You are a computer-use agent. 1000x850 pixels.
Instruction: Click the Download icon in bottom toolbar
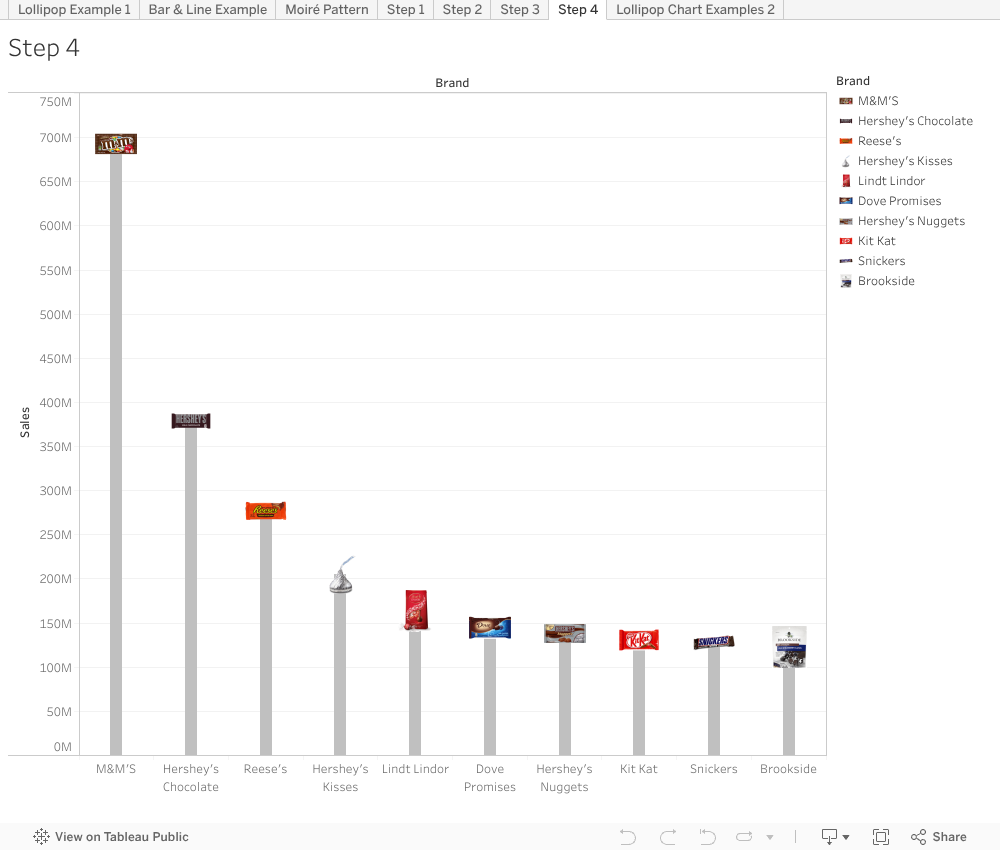(829, 836)
